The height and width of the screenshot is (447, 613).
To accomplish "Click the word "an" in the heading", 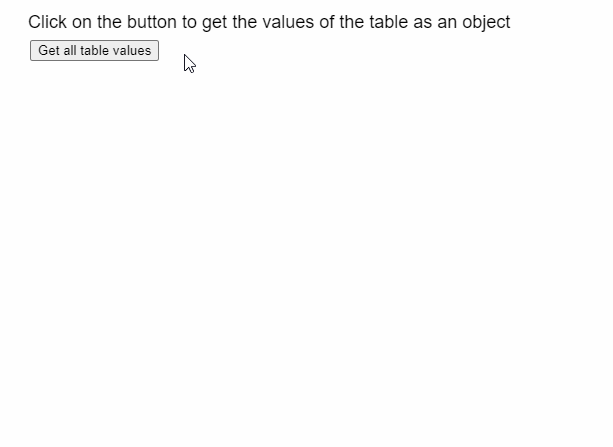I will [x=446, y=22].
